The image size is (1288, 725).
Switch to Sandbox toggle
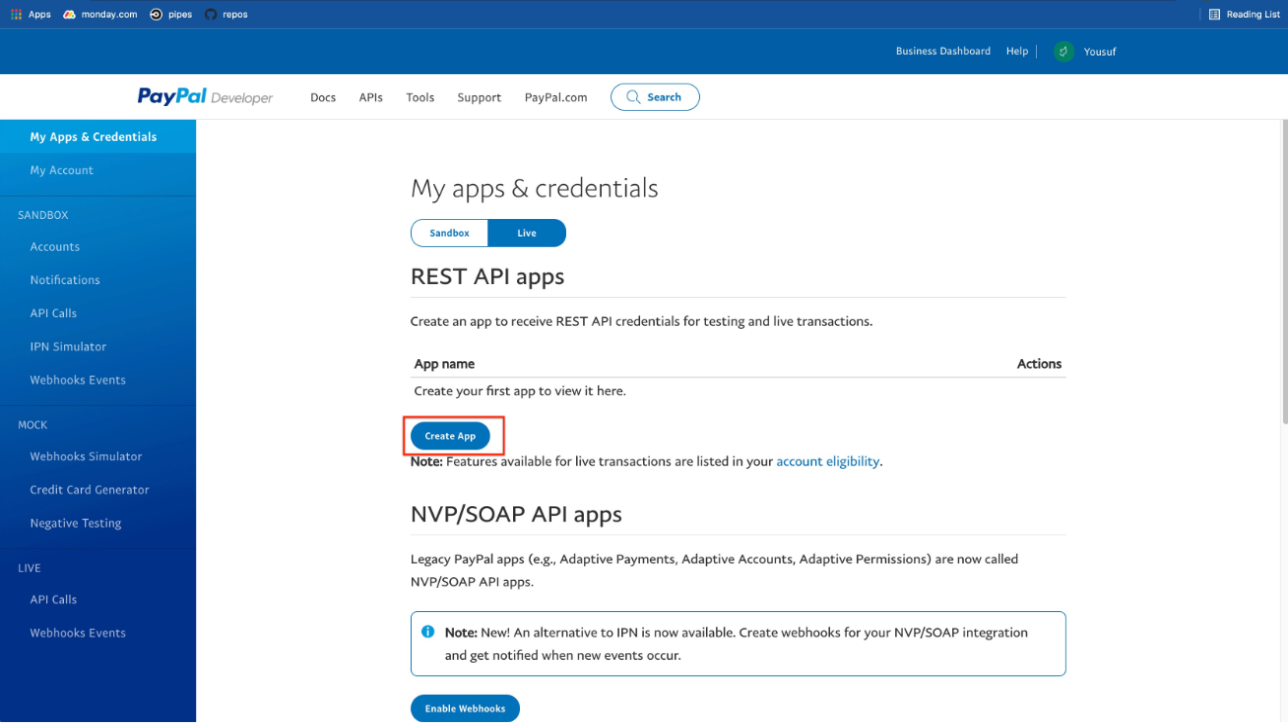coord(450,233)
